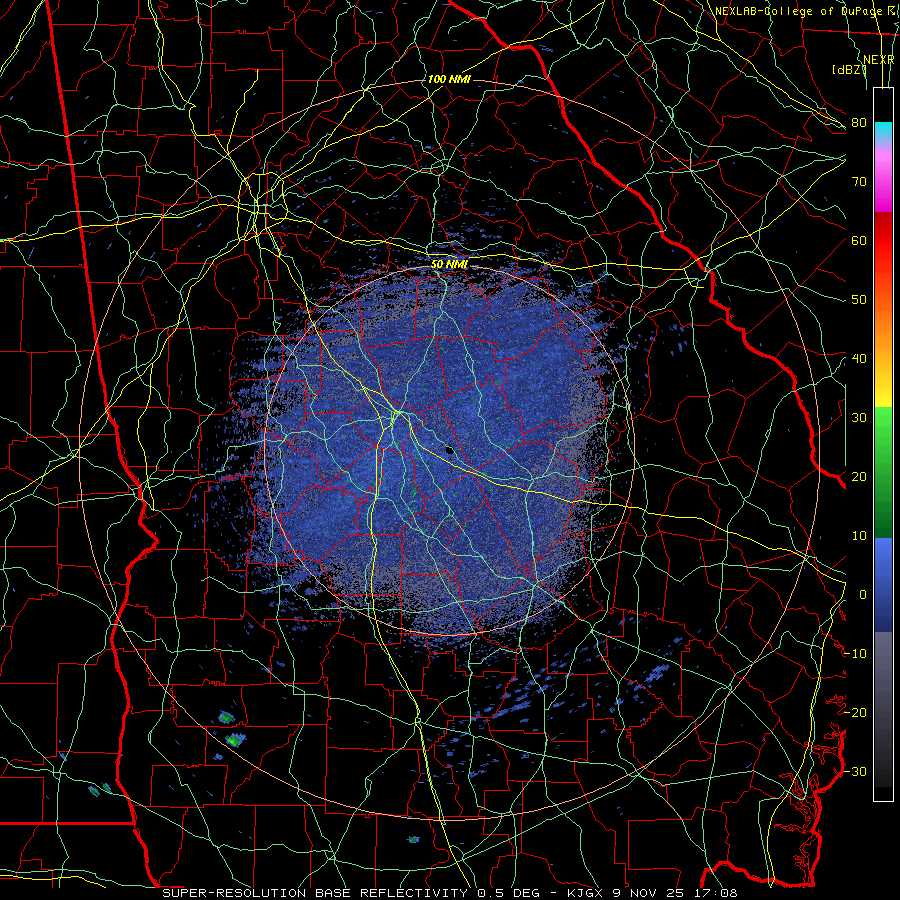Select the 30 value on the dBZ scale
Image resolution: width=900 pixels, height=900 pixels.
859,417
